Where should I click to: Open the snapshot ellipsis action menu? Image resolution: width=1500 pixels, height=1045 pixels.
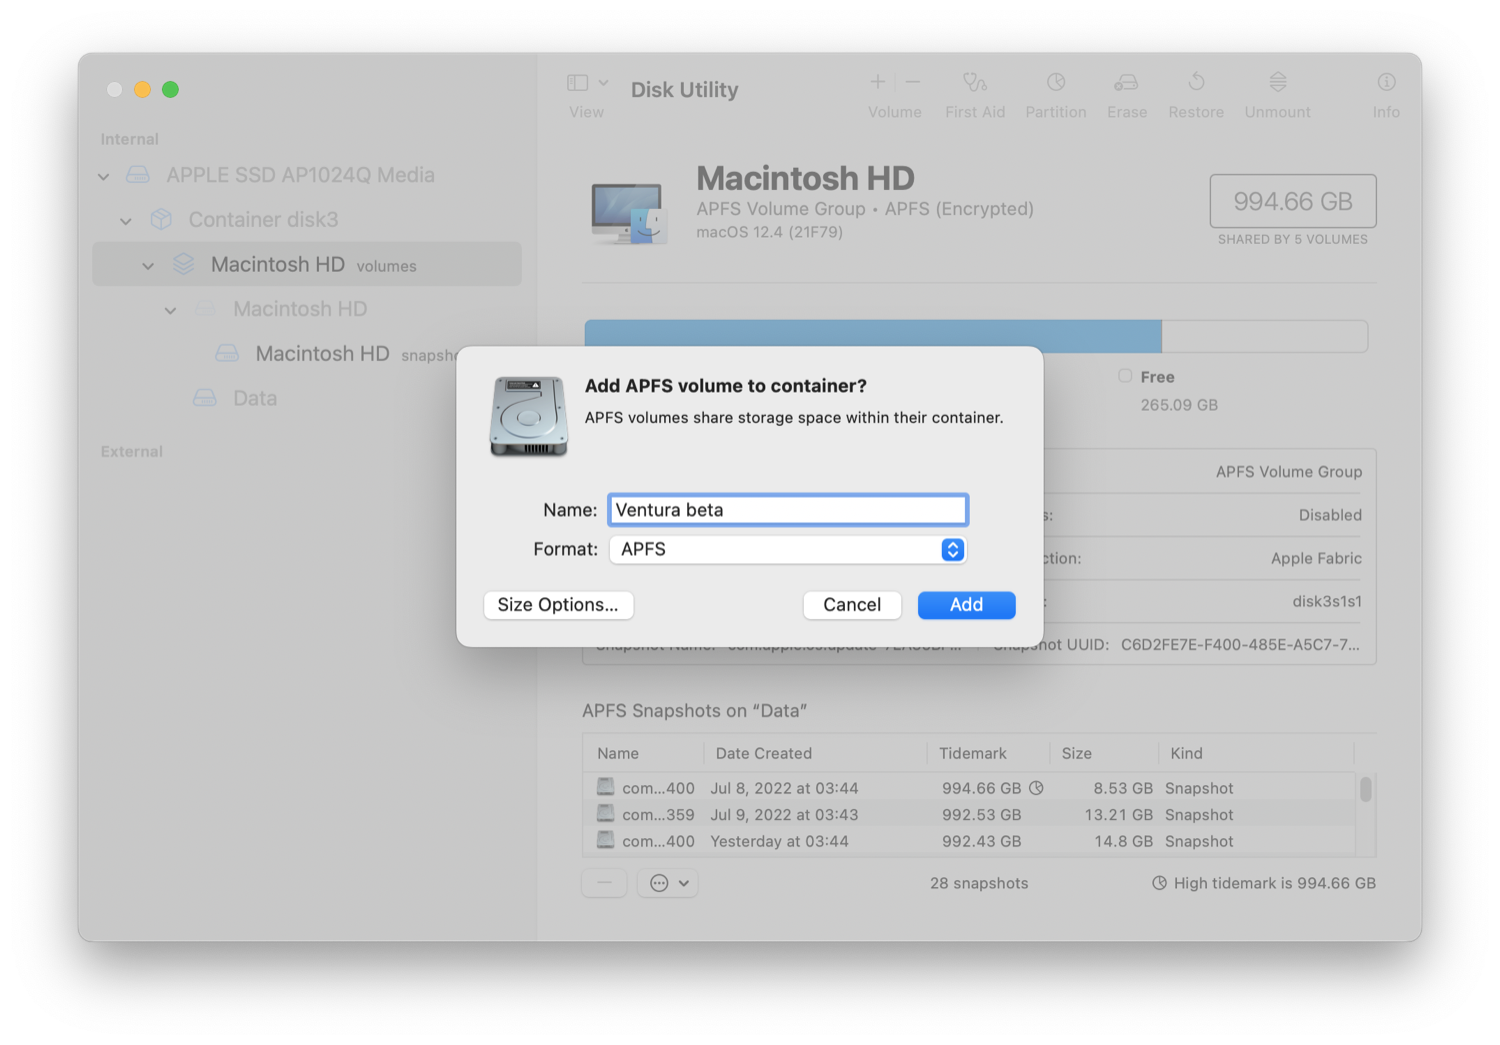tap(668, 883)
